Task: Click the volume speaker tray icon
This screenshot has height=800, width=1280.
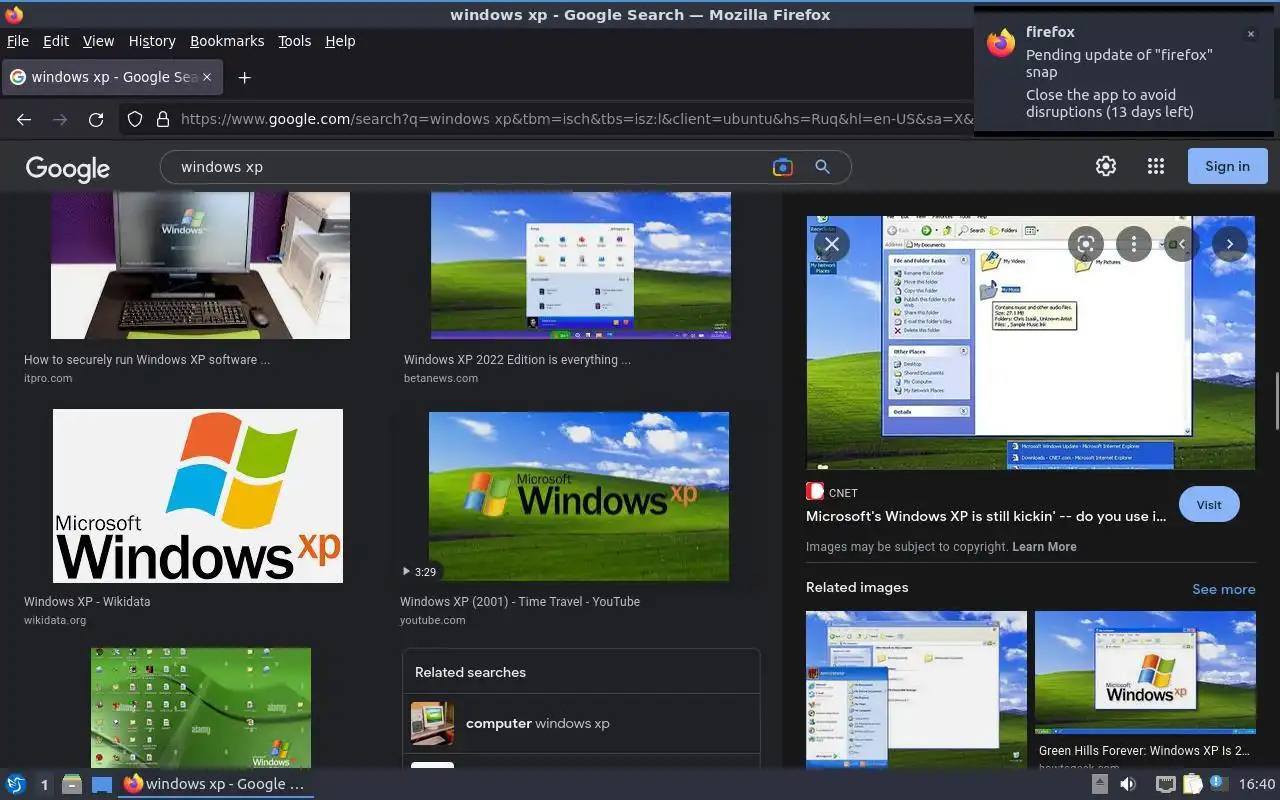Action: click(1128, 784)
